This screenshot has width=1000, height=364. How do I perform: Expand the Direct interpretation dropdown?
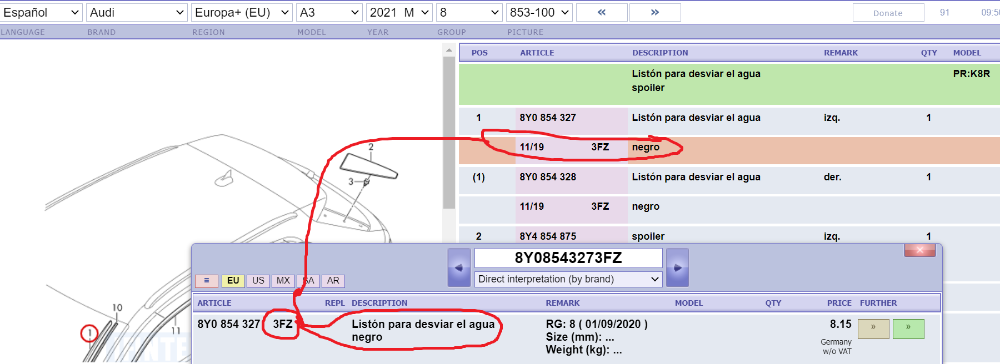(568, 279)
